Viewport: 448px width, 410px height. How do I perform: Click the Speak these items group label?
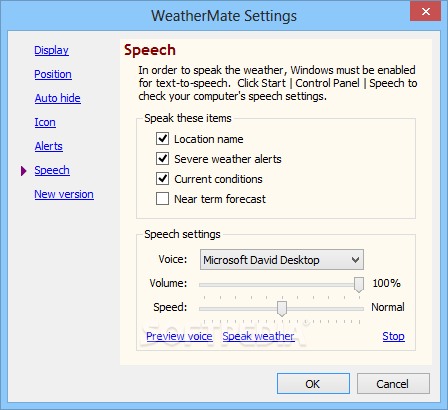(x=188, y=118)
